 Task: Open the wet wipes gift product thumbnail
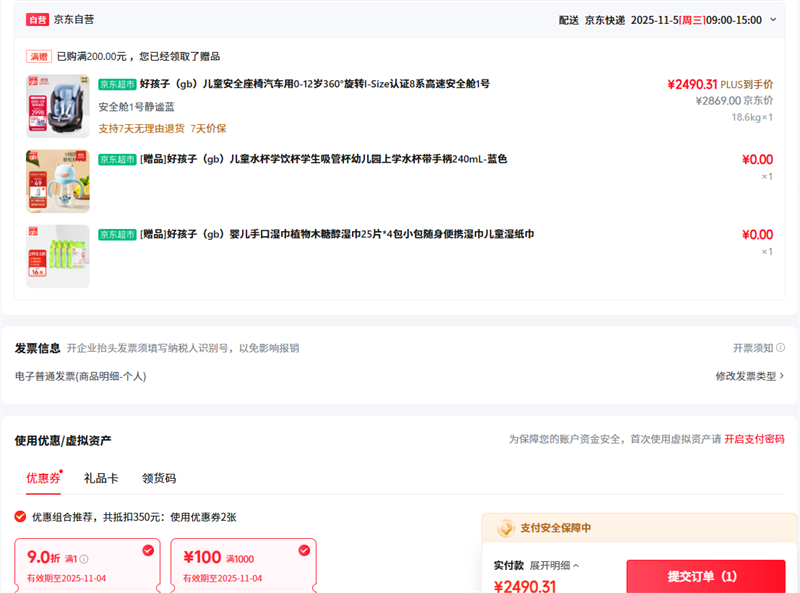pyautogui.click(x=58, y=256)
